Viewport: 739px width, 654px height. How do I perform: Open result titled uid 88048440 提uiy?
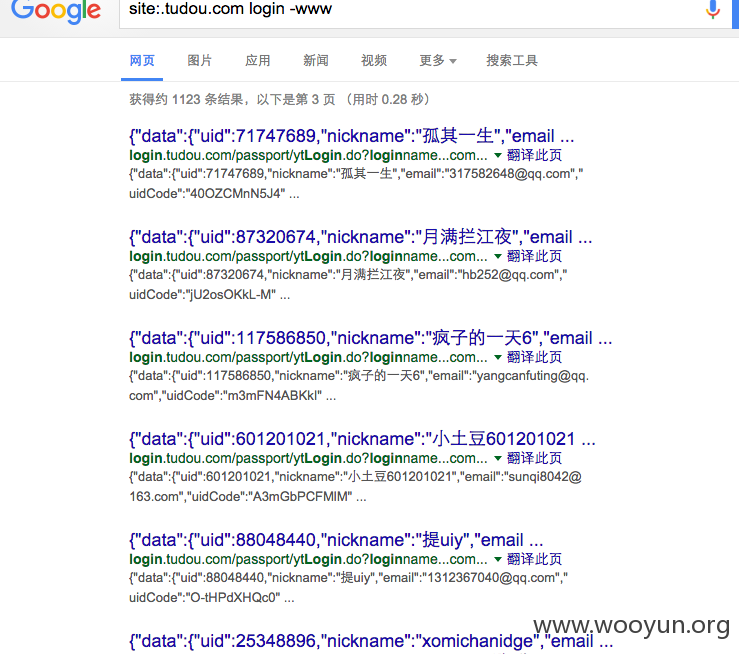tap(336, 540)
